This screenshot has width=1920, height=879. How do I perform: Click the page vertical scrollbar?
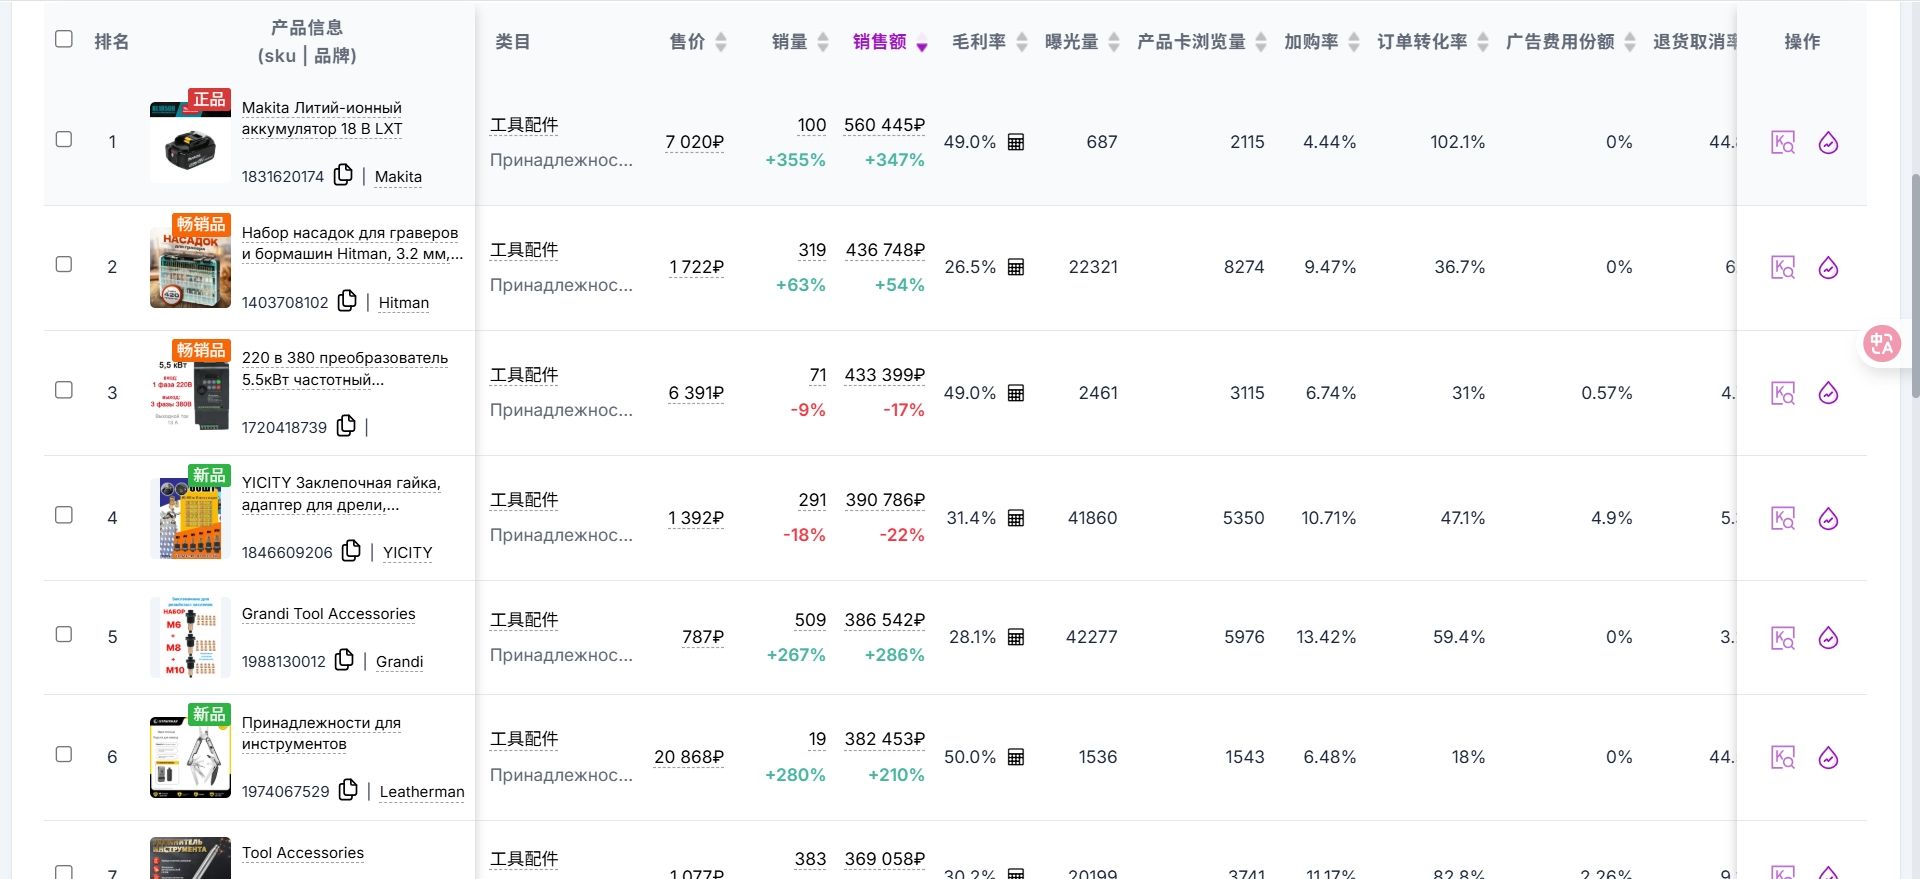tap(1915, 285)
